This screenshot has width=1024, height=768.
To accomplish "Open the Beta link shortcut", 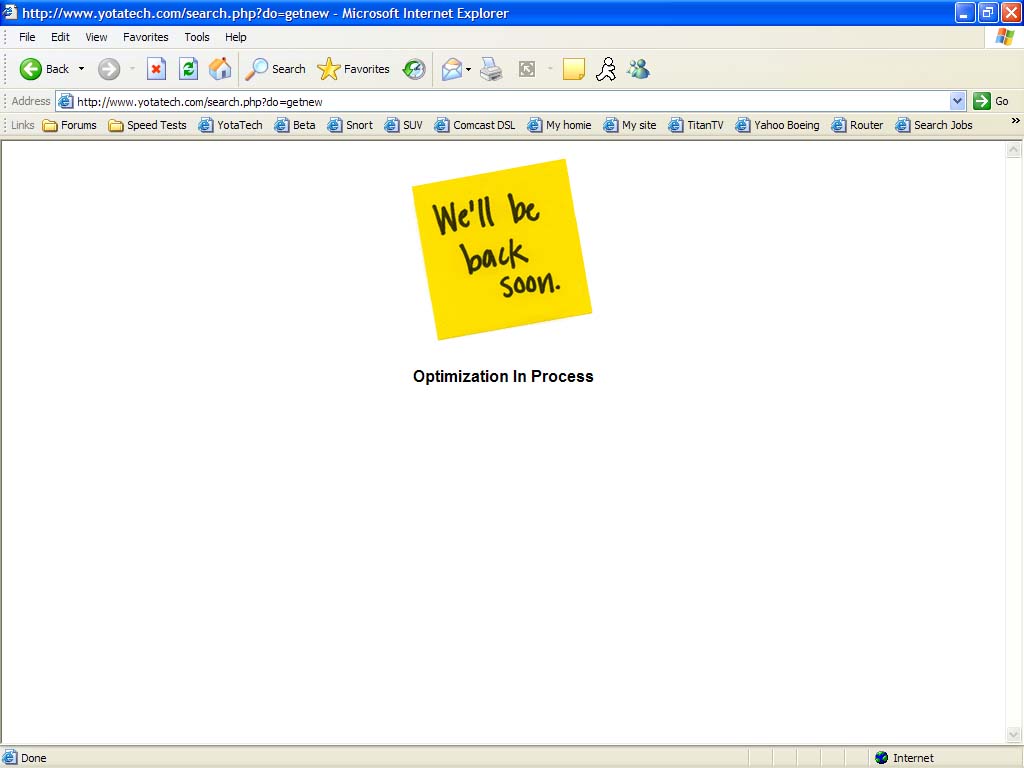I will [x=295, y=125].
